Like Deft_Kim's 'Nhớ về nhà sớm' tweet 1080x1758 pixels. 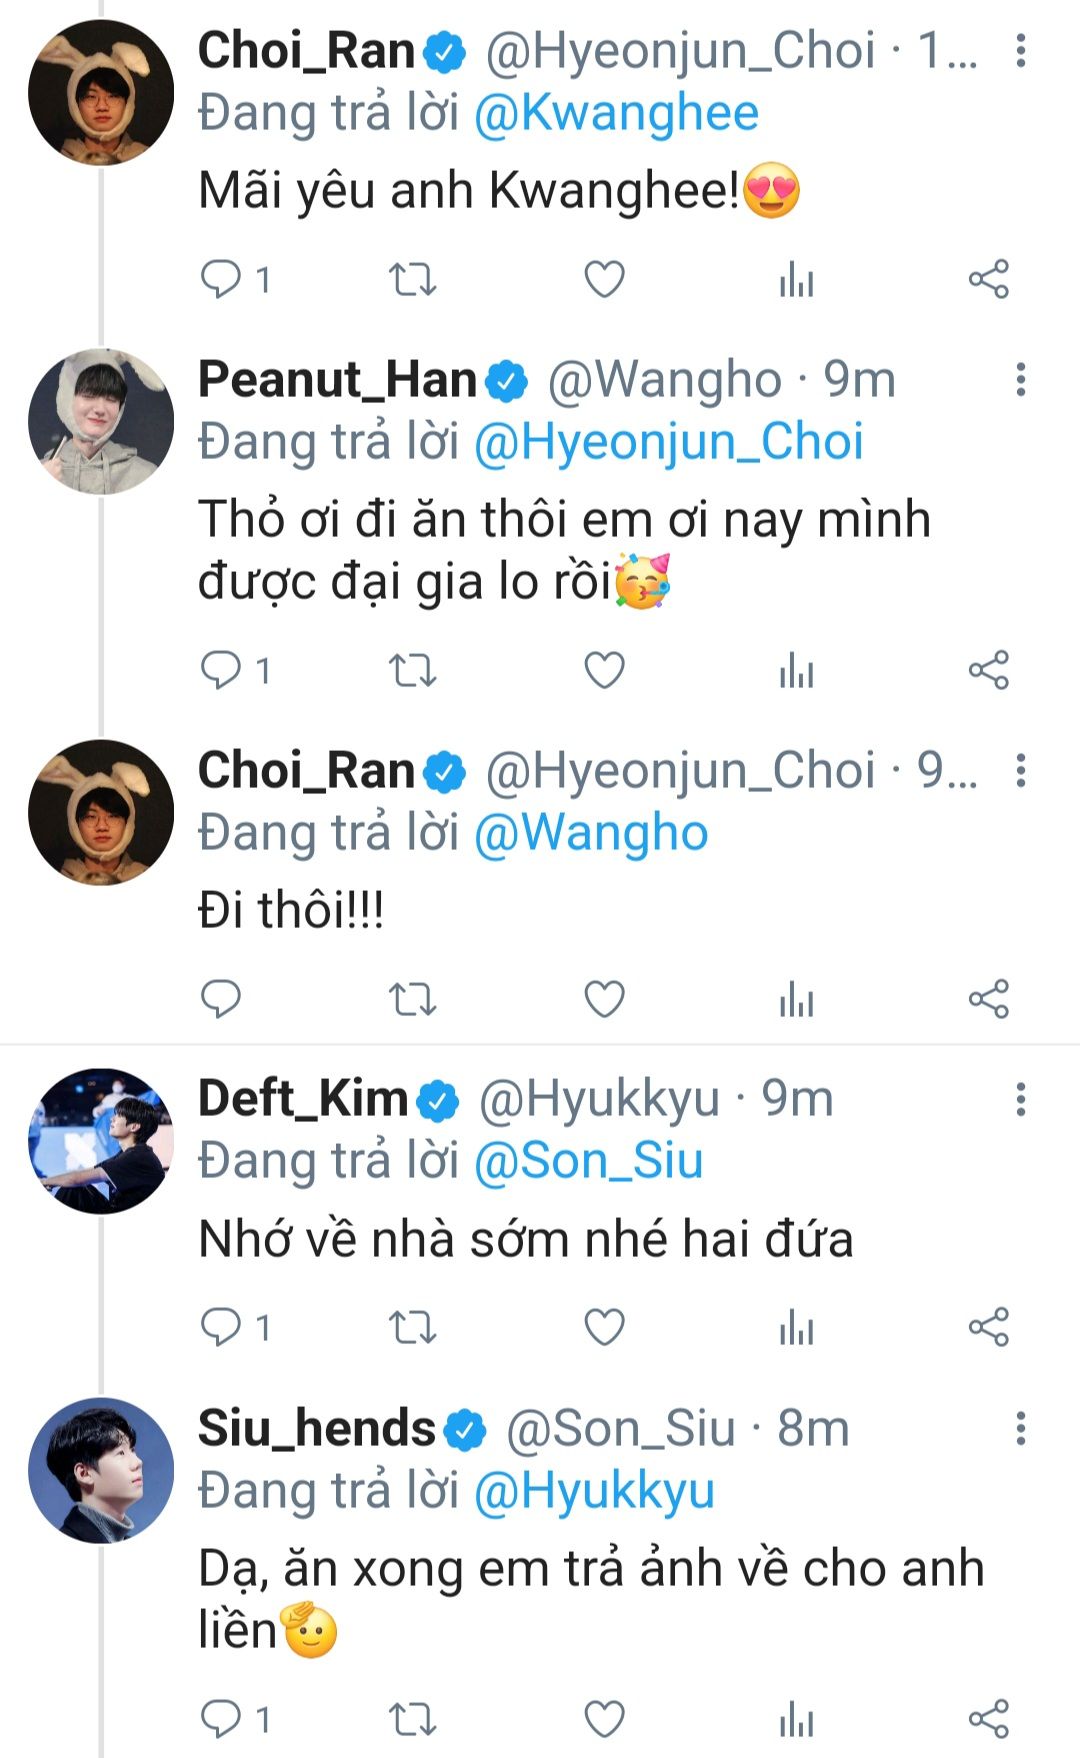[604, 1327]
